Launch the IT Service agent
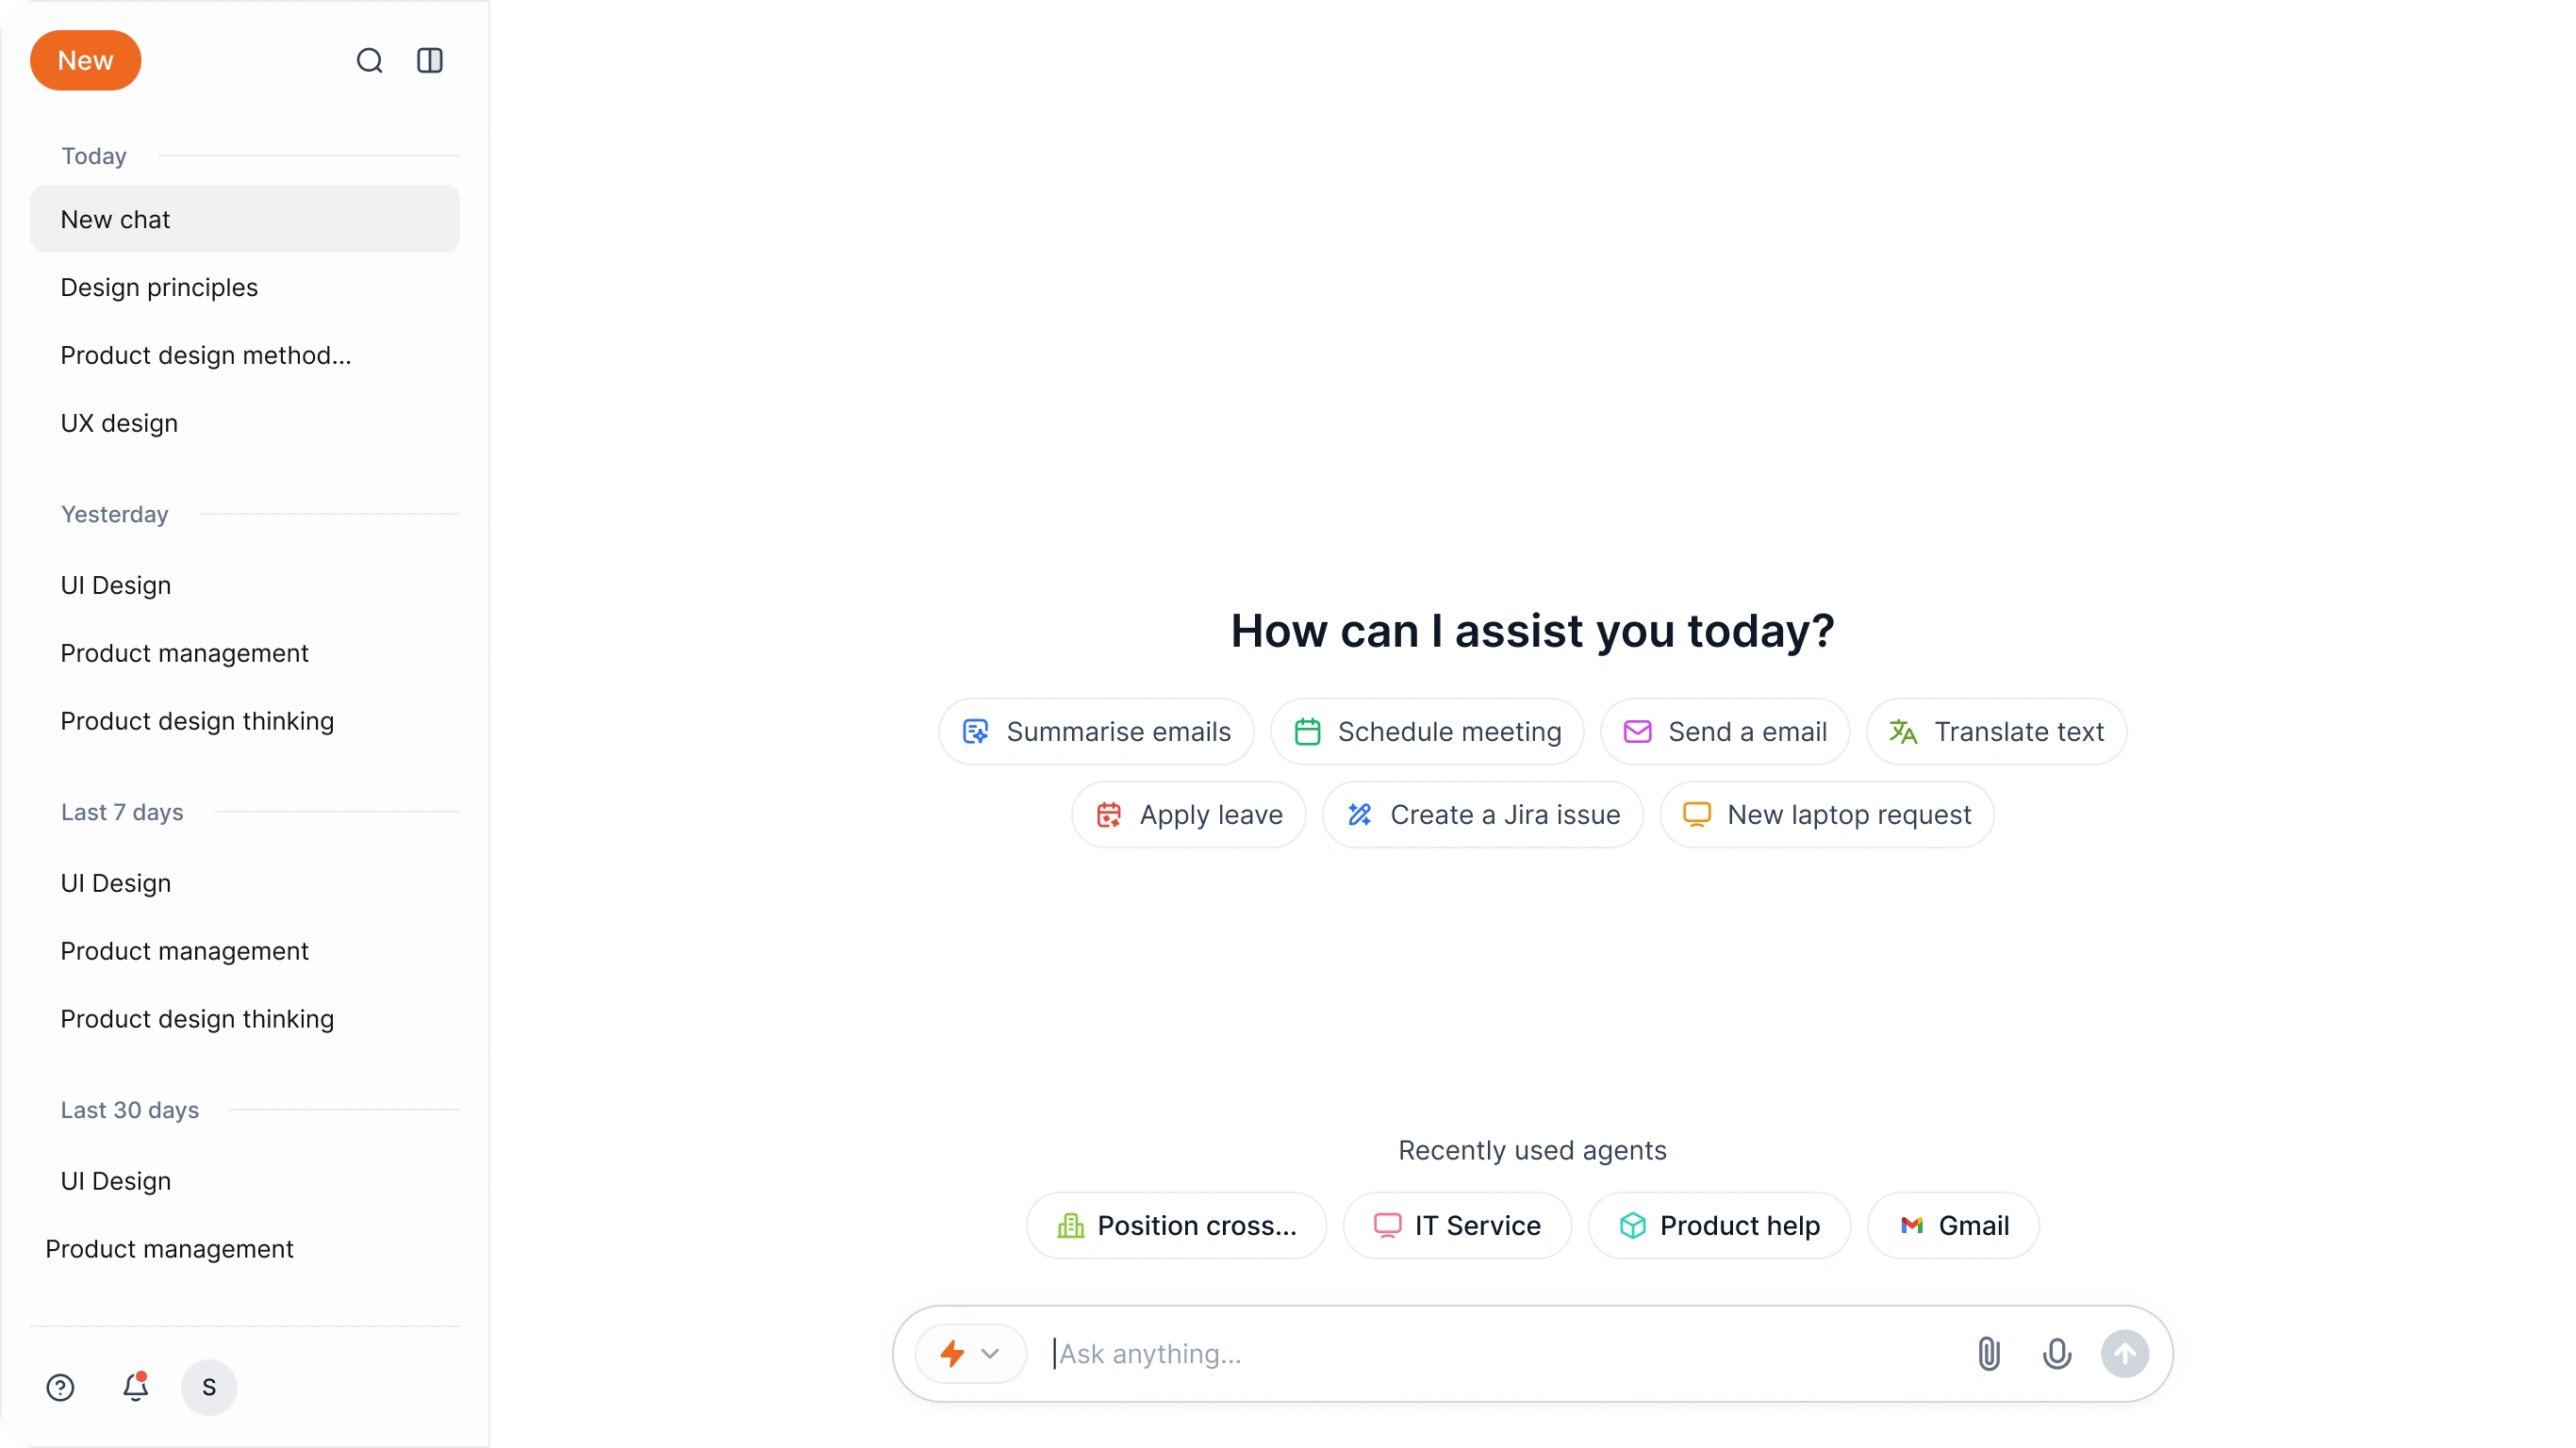The image size is (2576, 1448). pos(1458,1225)
